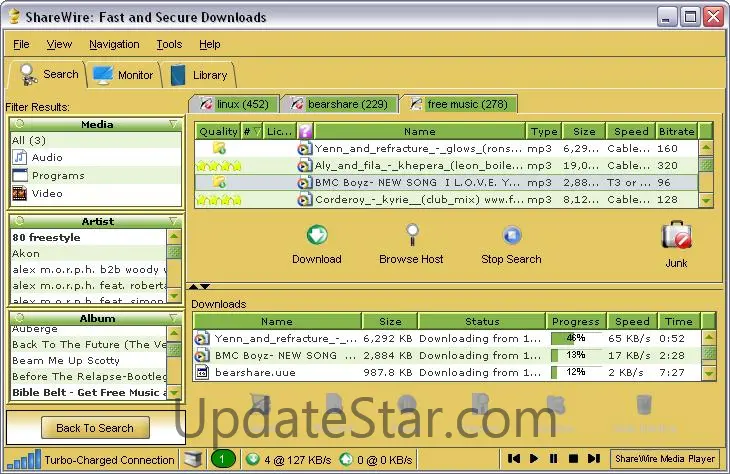Click the 13% progress bar of BMC Boyz
The image size is (730, 474).
(x=576, y=355)
